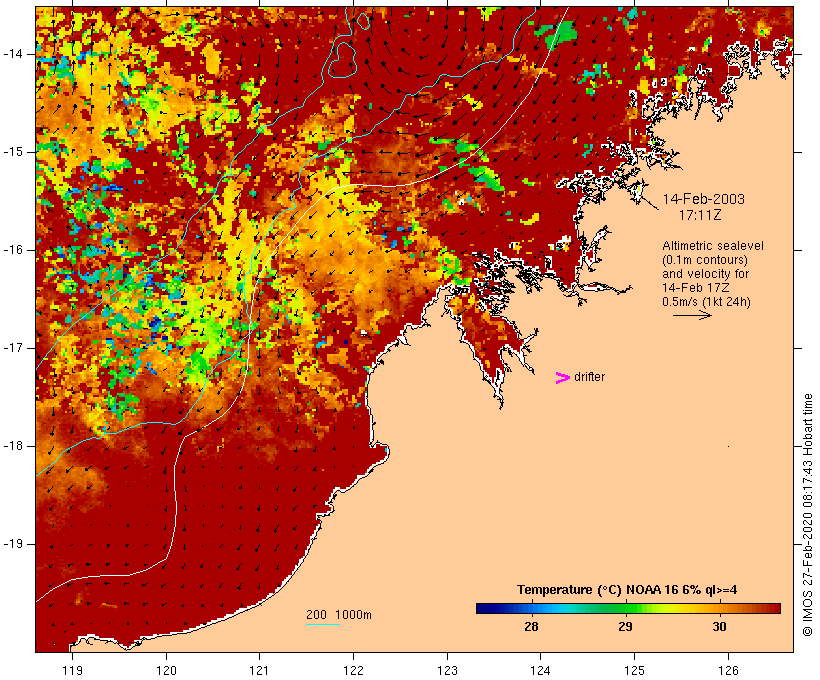Click the '120' longitude axis label
820x680 pixels.
(x=166, y=670)
